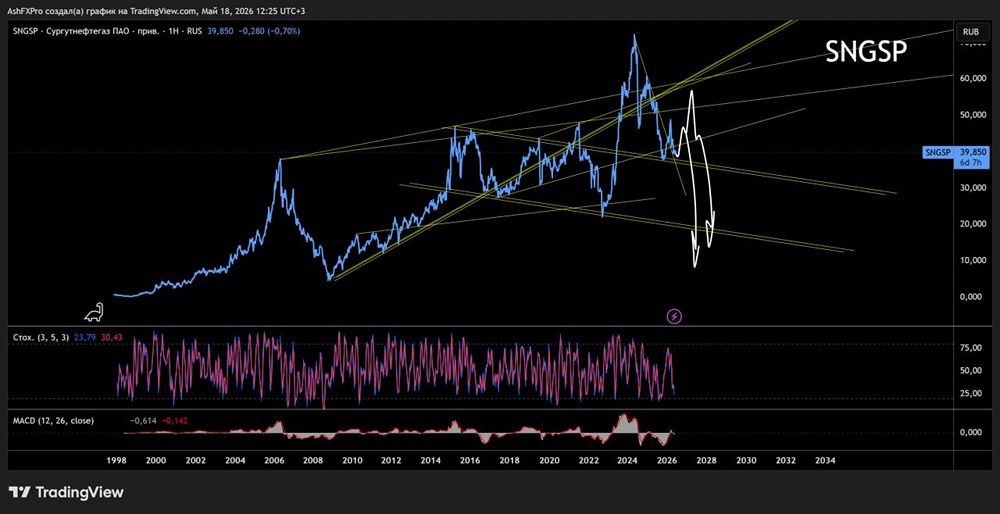Click the 50,00 Stochastic axis label
Viewport: 1000px width, 514px height.
coord(971,371)
